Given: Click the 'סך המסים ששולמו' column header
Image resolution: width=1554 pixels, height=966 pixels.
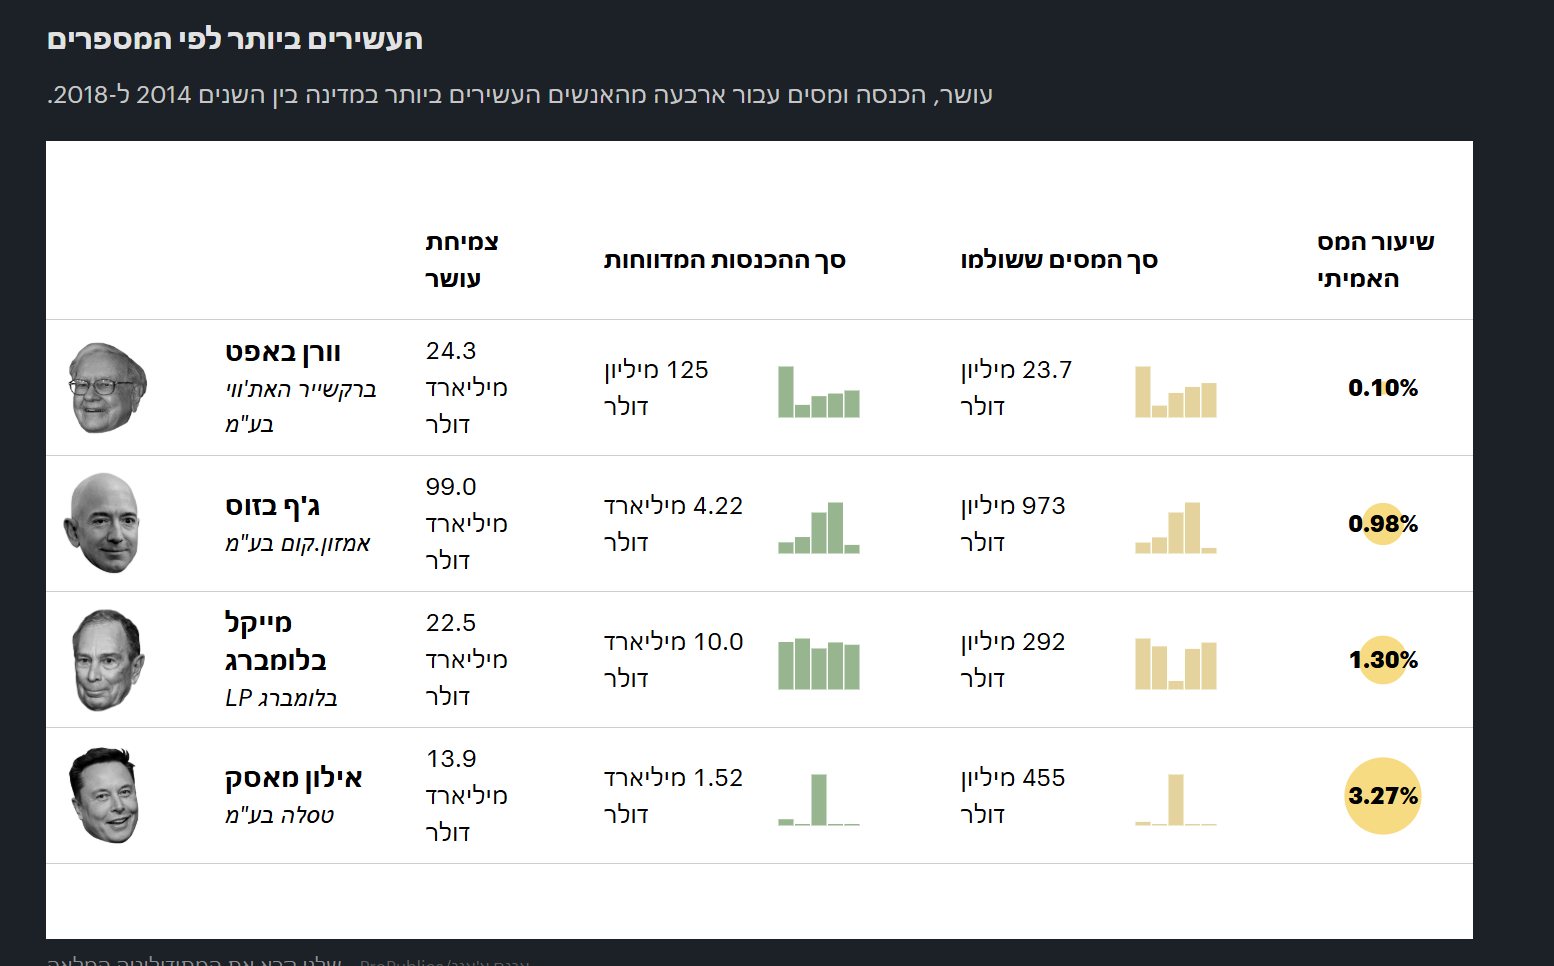Looking at the screenshot, I should pyautogui.click(x=1059, y=260).
